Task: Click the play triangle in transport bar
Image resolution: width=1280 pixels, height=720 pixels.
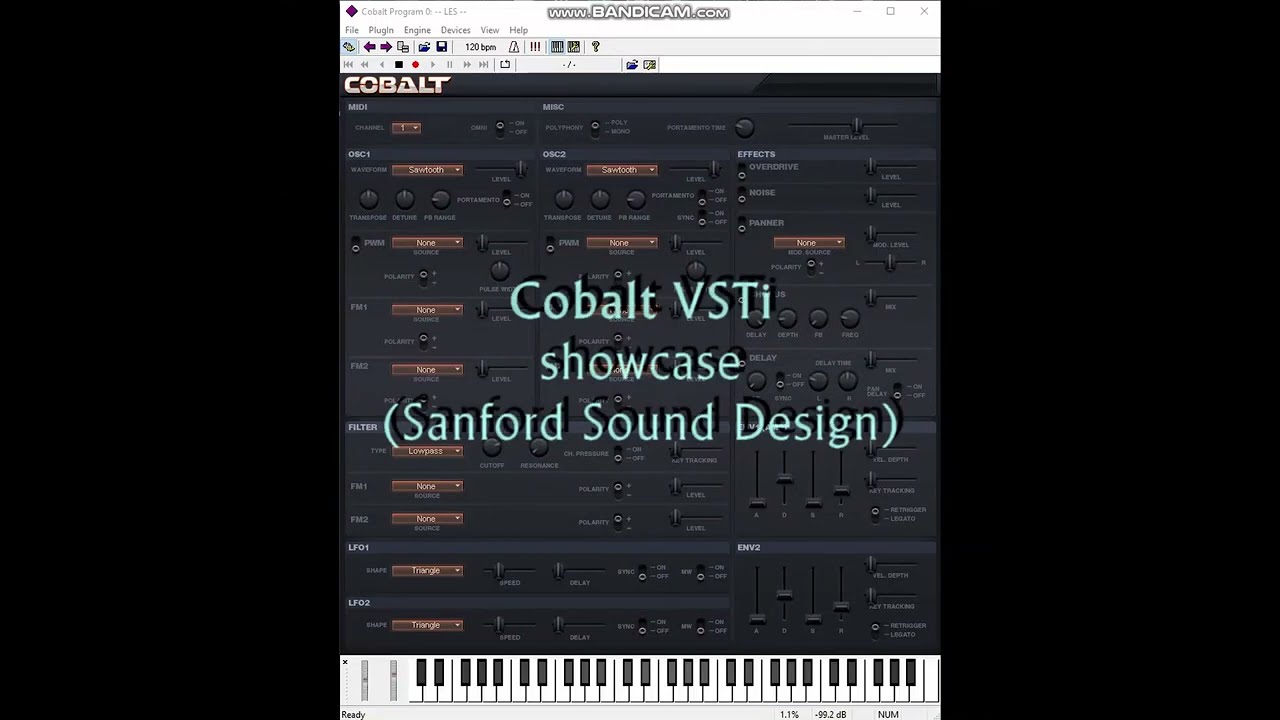Action: pyautogui.click(x=432, y=65)
